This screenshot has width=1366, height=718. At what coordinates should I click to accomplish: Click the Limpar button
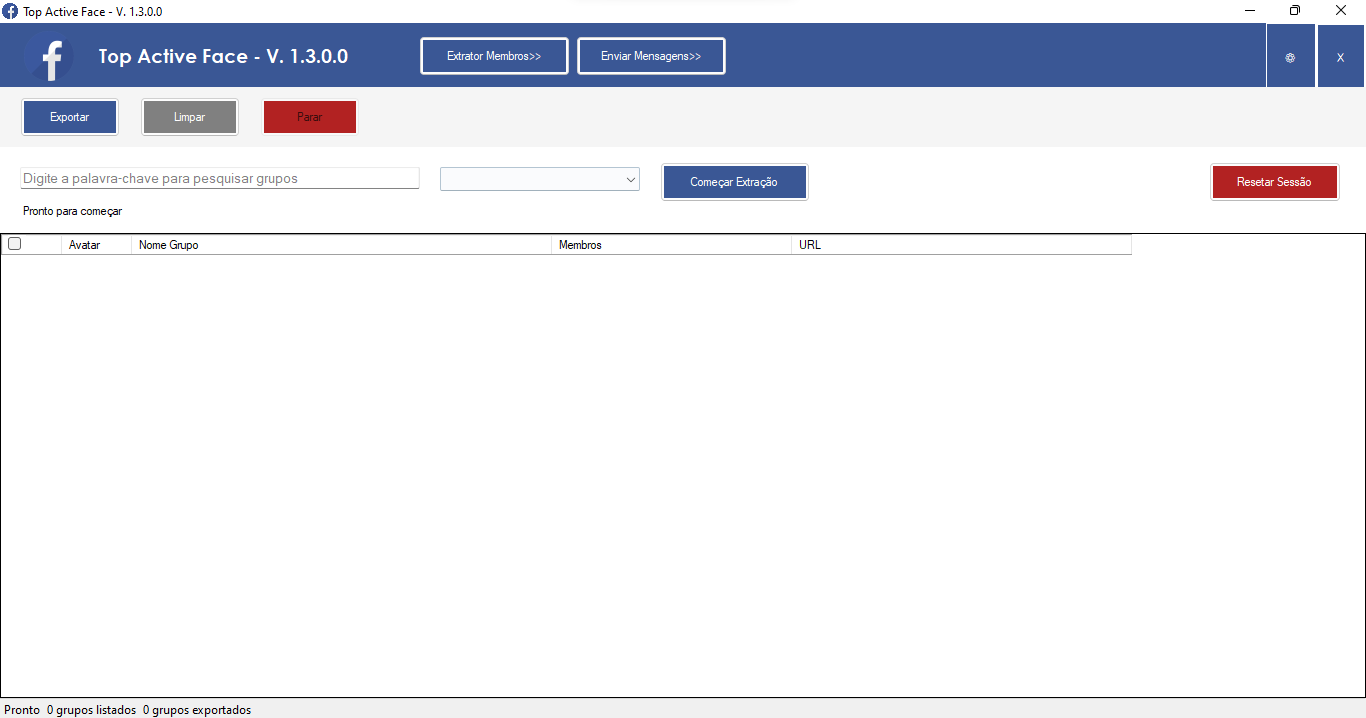[x=190, y=117]
